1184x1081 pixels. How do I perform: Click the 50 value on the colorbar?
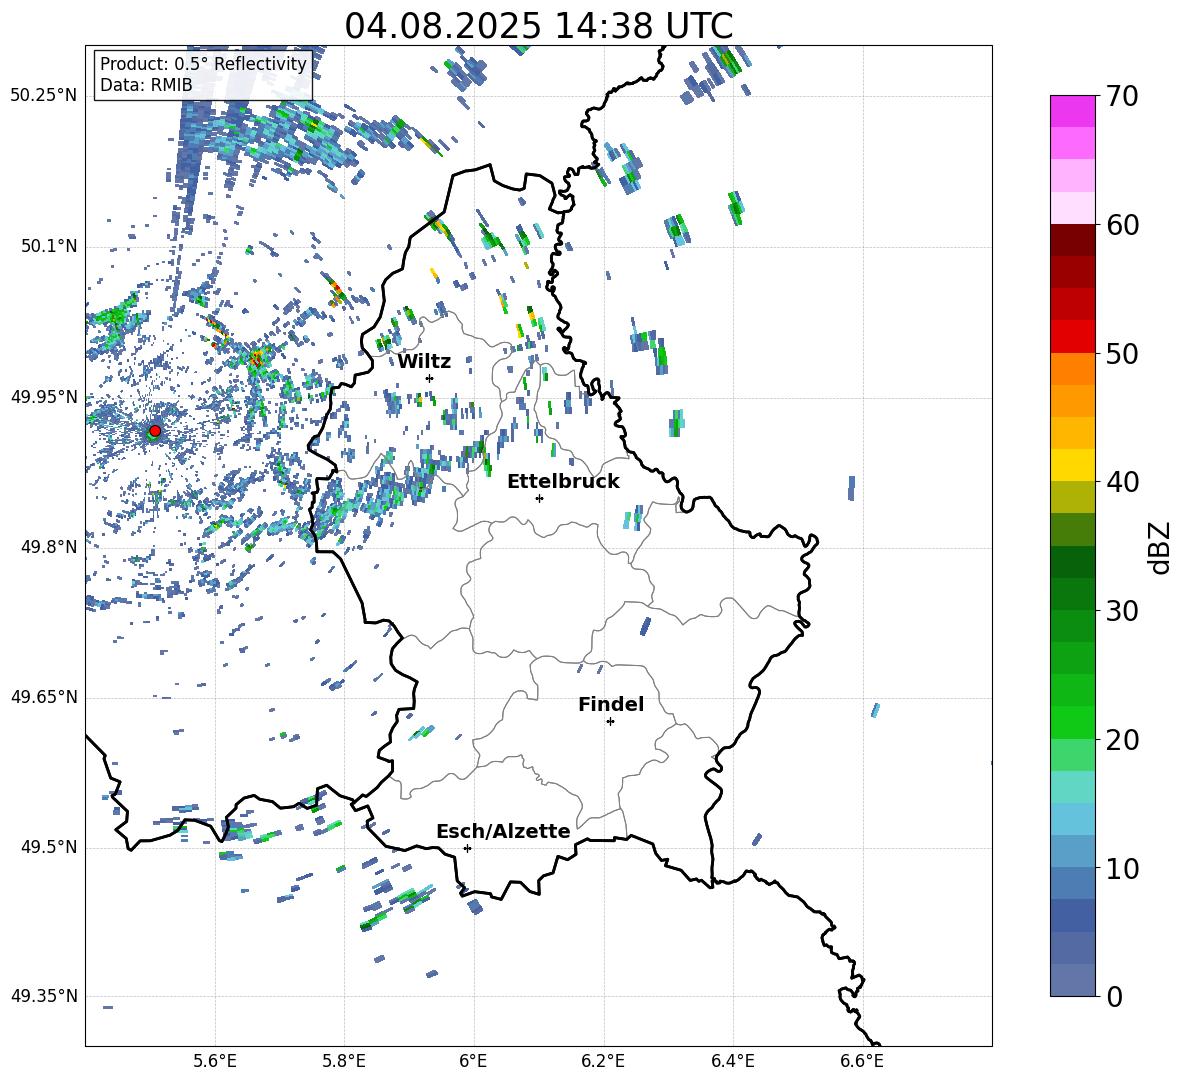click(1122, 354)
